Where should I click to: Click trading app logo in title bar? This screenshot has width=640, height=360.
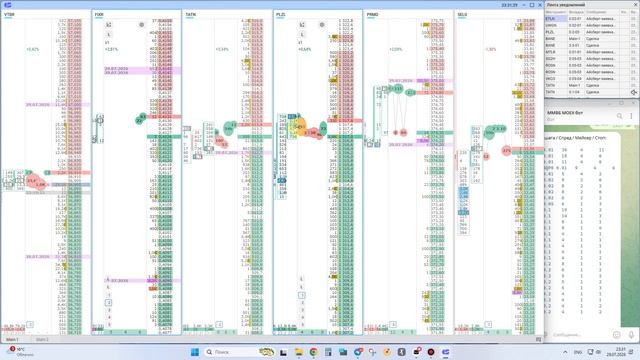coord(7,5)
